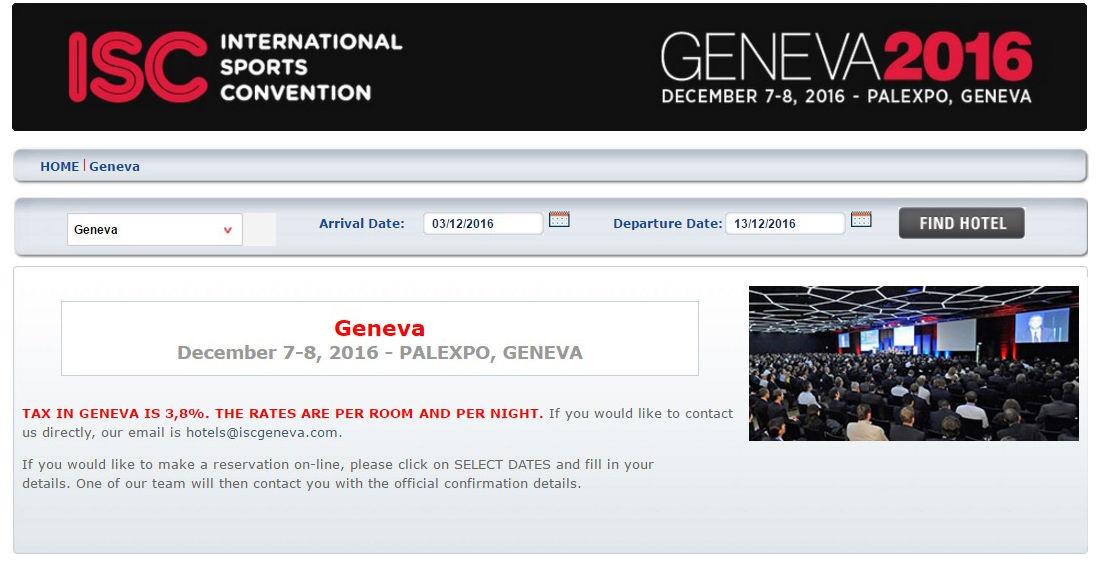Click the FIND HOTEL button
The height and width of the screenshot is (565, 1100).
point(962,223)
